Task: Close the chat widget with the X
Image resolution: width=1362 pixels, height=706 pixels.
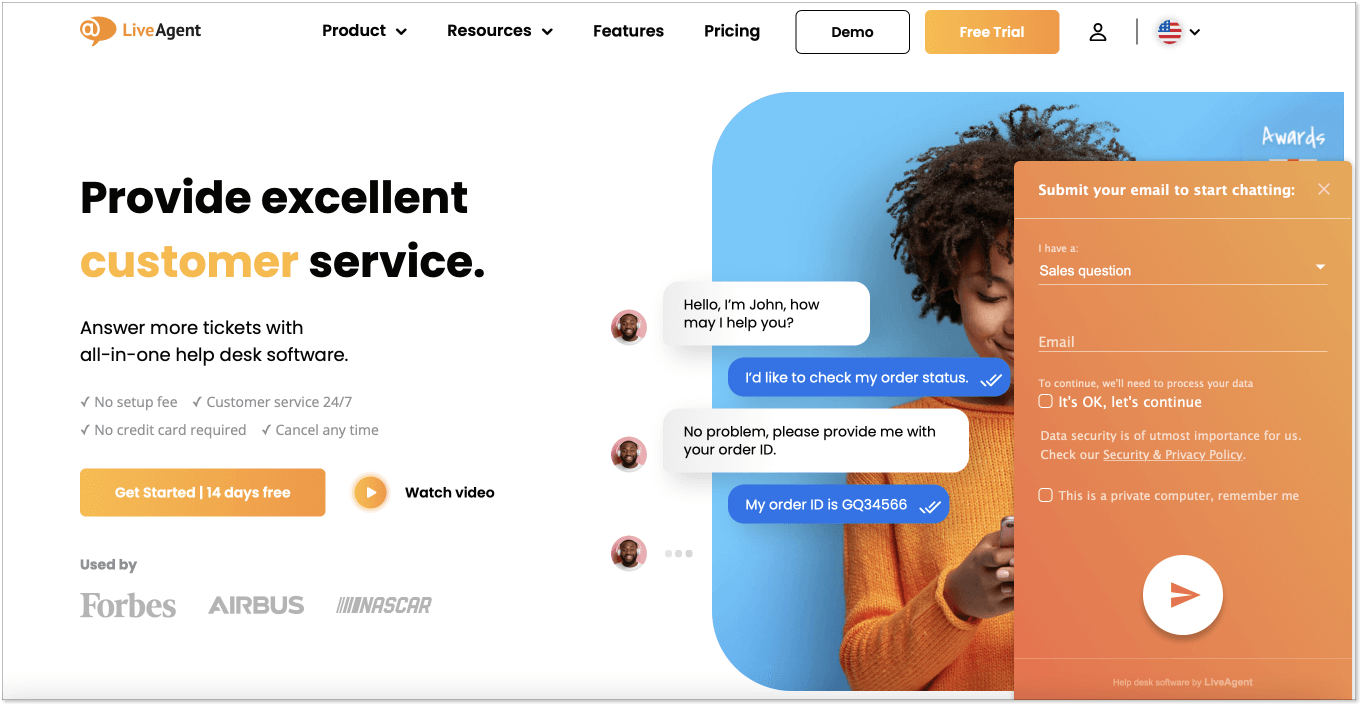Action: (1324, 189)
